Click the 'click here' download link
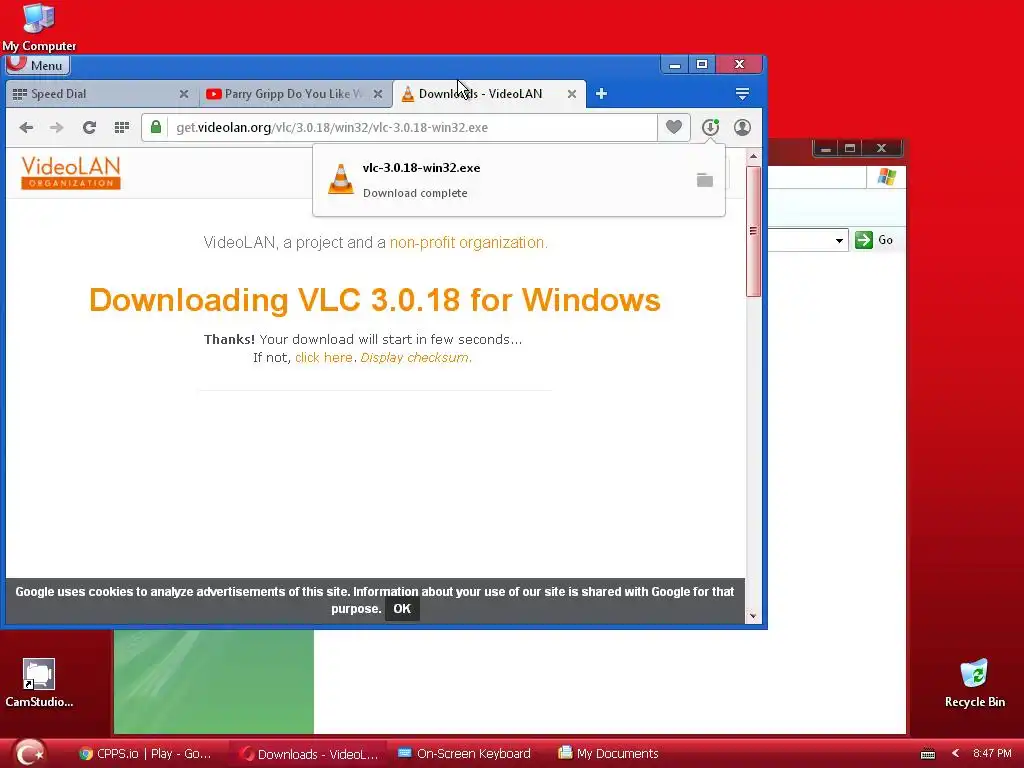This screenshot has width=1024, height=768. (323, 357)
